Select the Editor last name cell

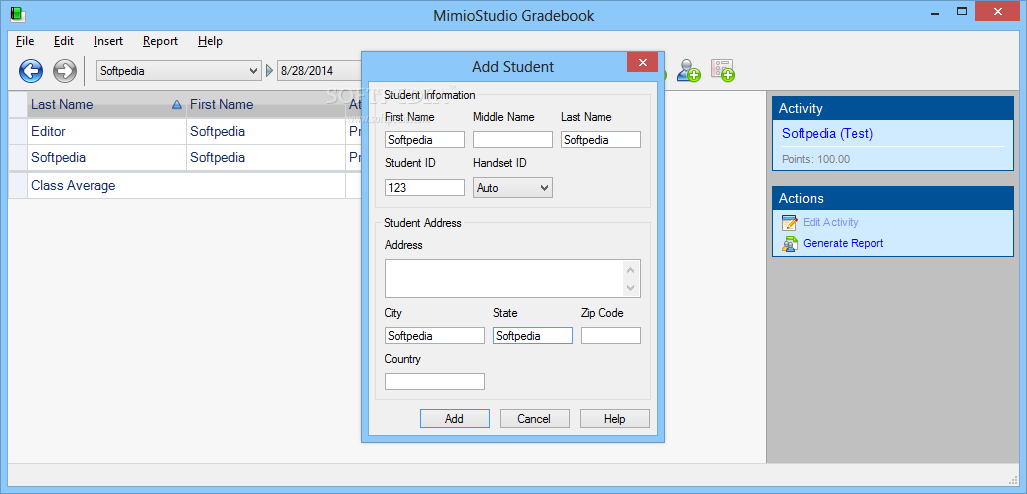(107, 132)
